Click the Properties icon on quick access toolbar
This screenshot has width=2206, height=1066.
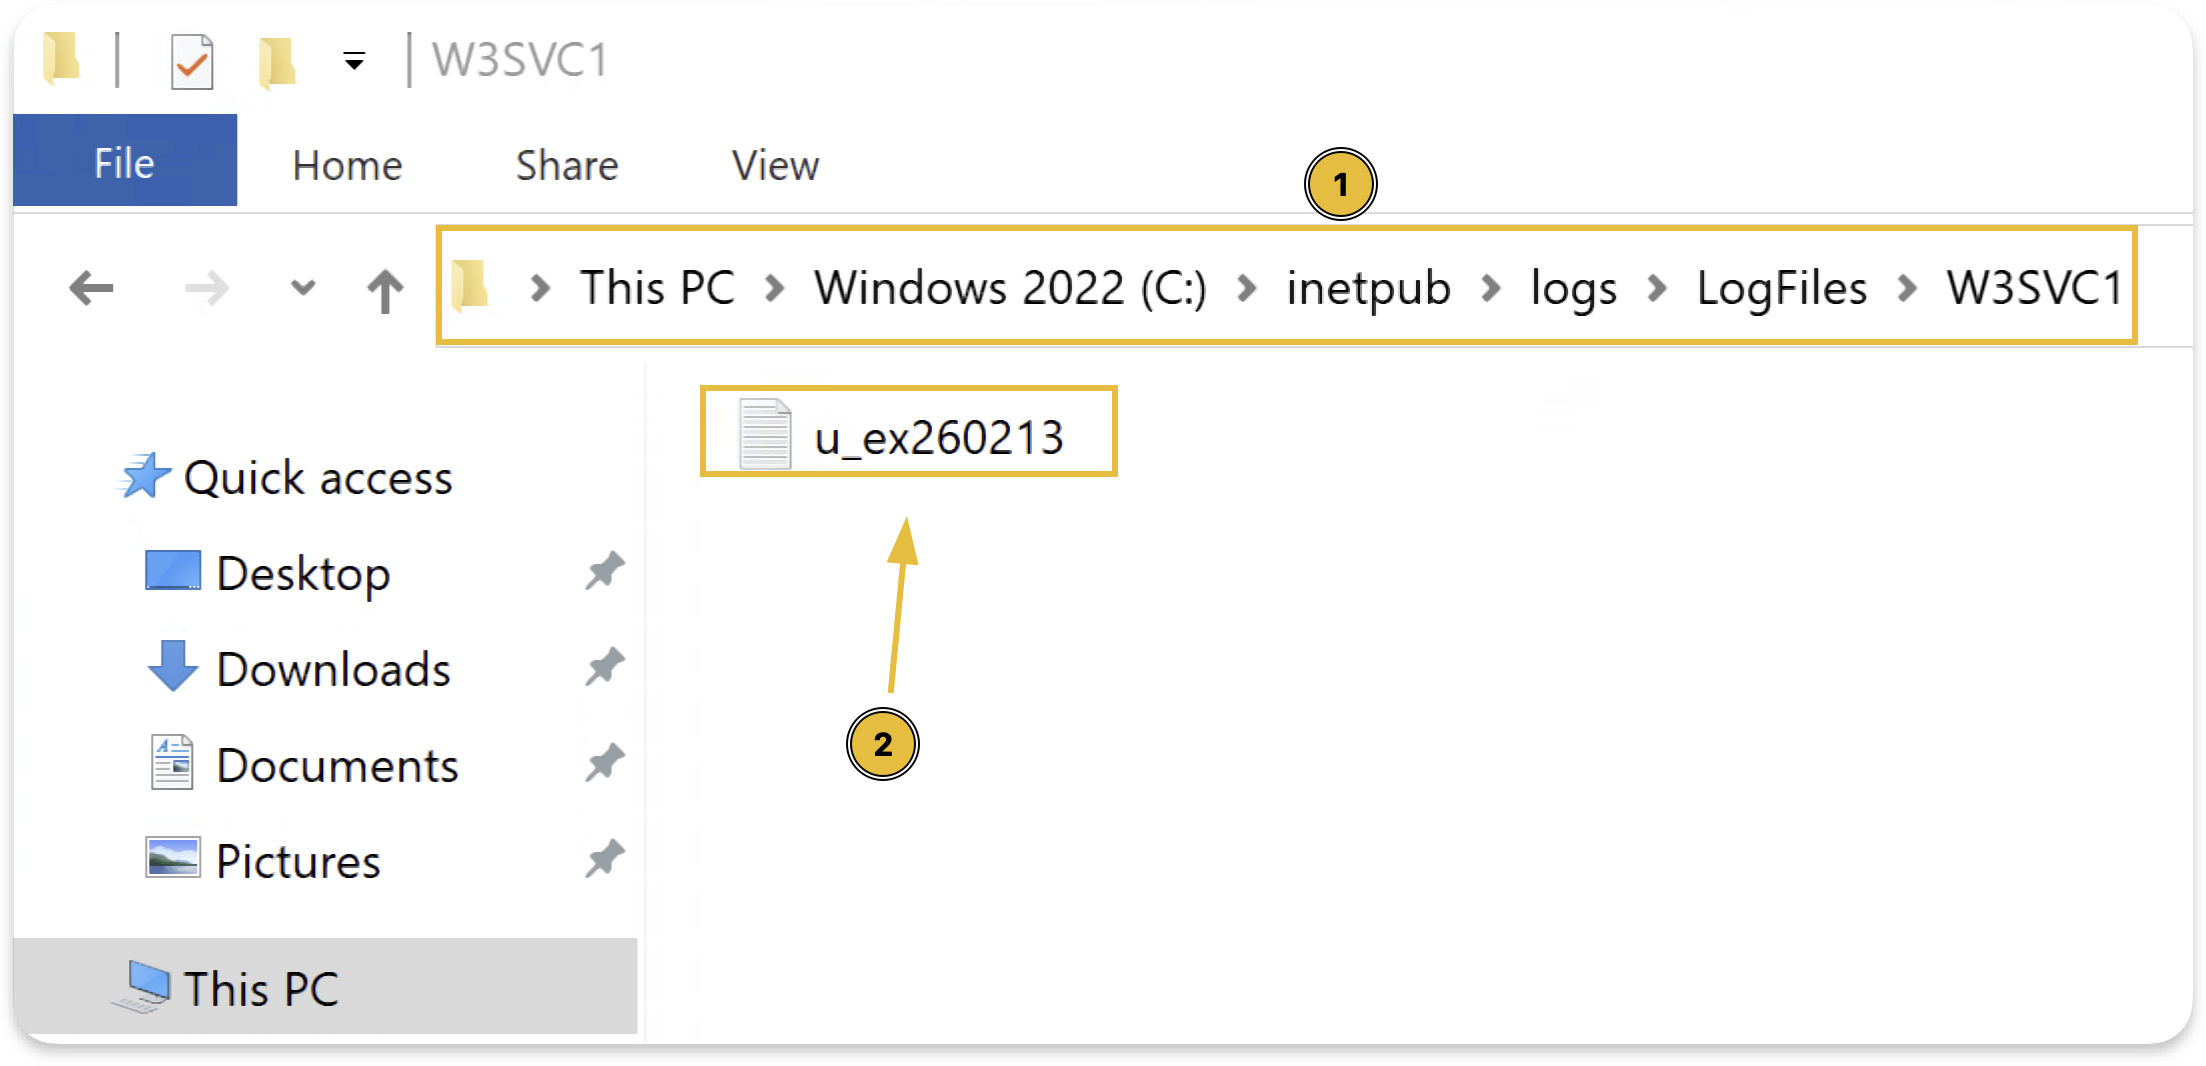pos(191,60)
